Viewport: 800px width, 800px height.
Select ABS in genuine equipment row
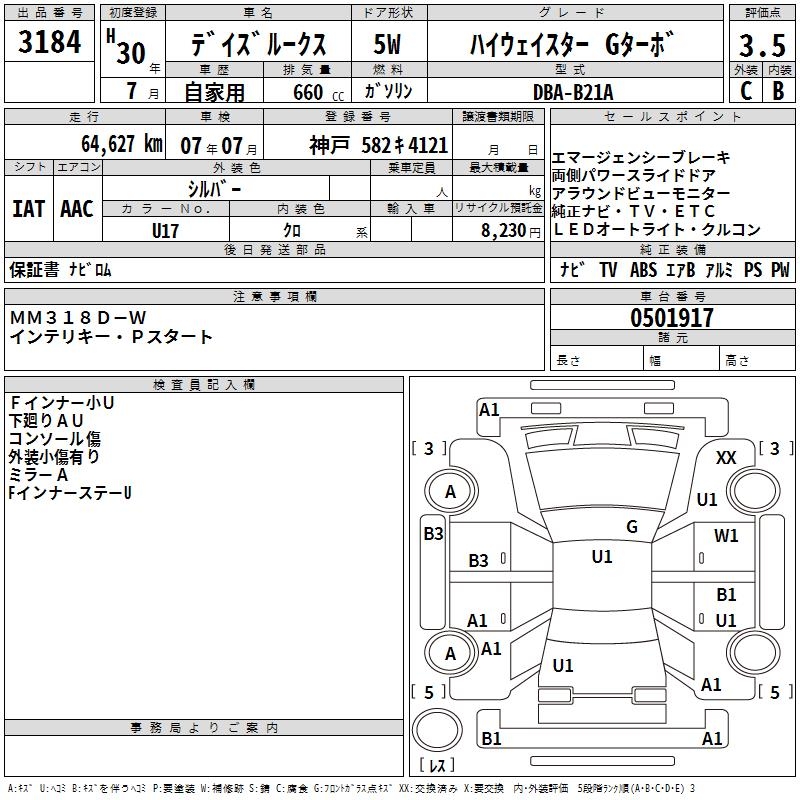point(643,269)
